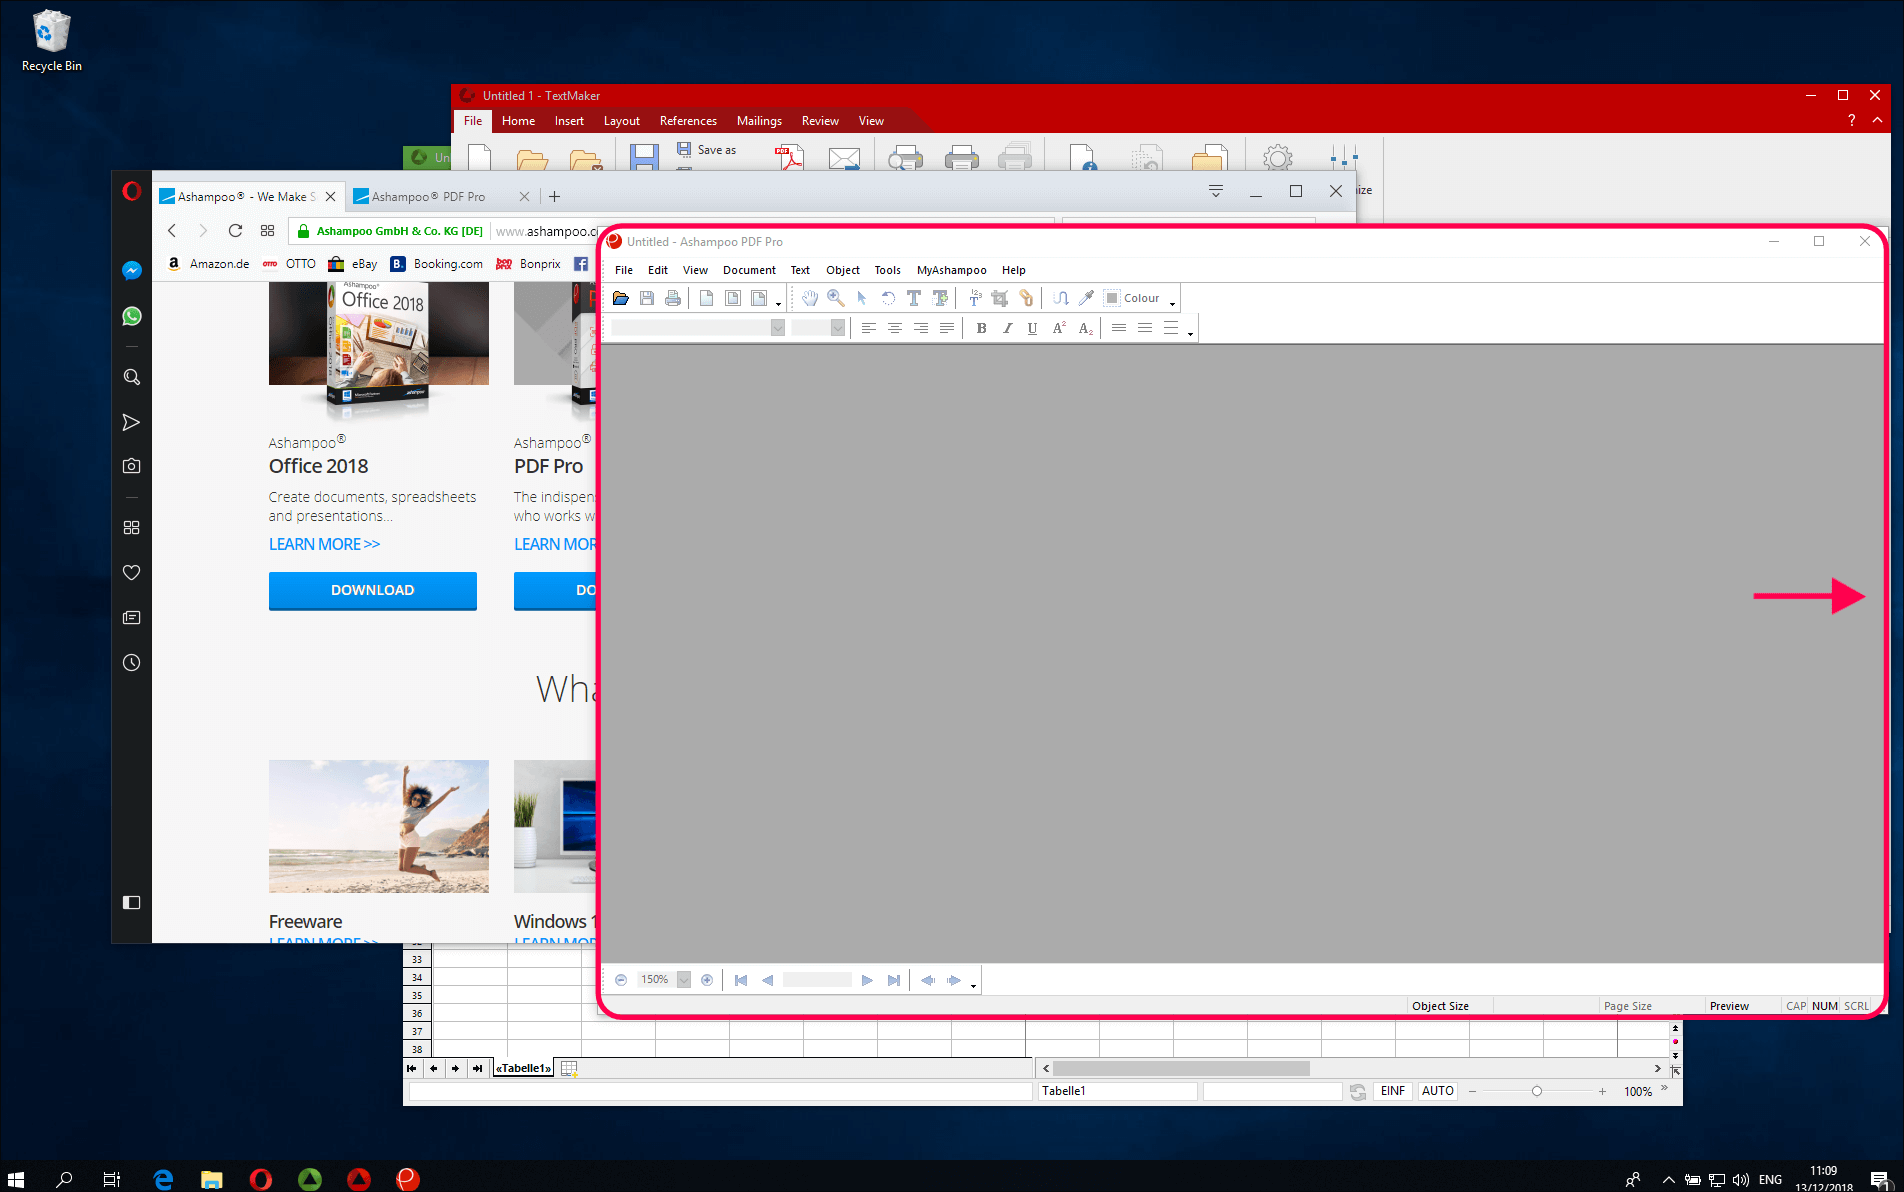Open the Document menu in PDF Pro
Image resolution: width=1904 pixels, height=1192 pixels.
tap(749, 270)
